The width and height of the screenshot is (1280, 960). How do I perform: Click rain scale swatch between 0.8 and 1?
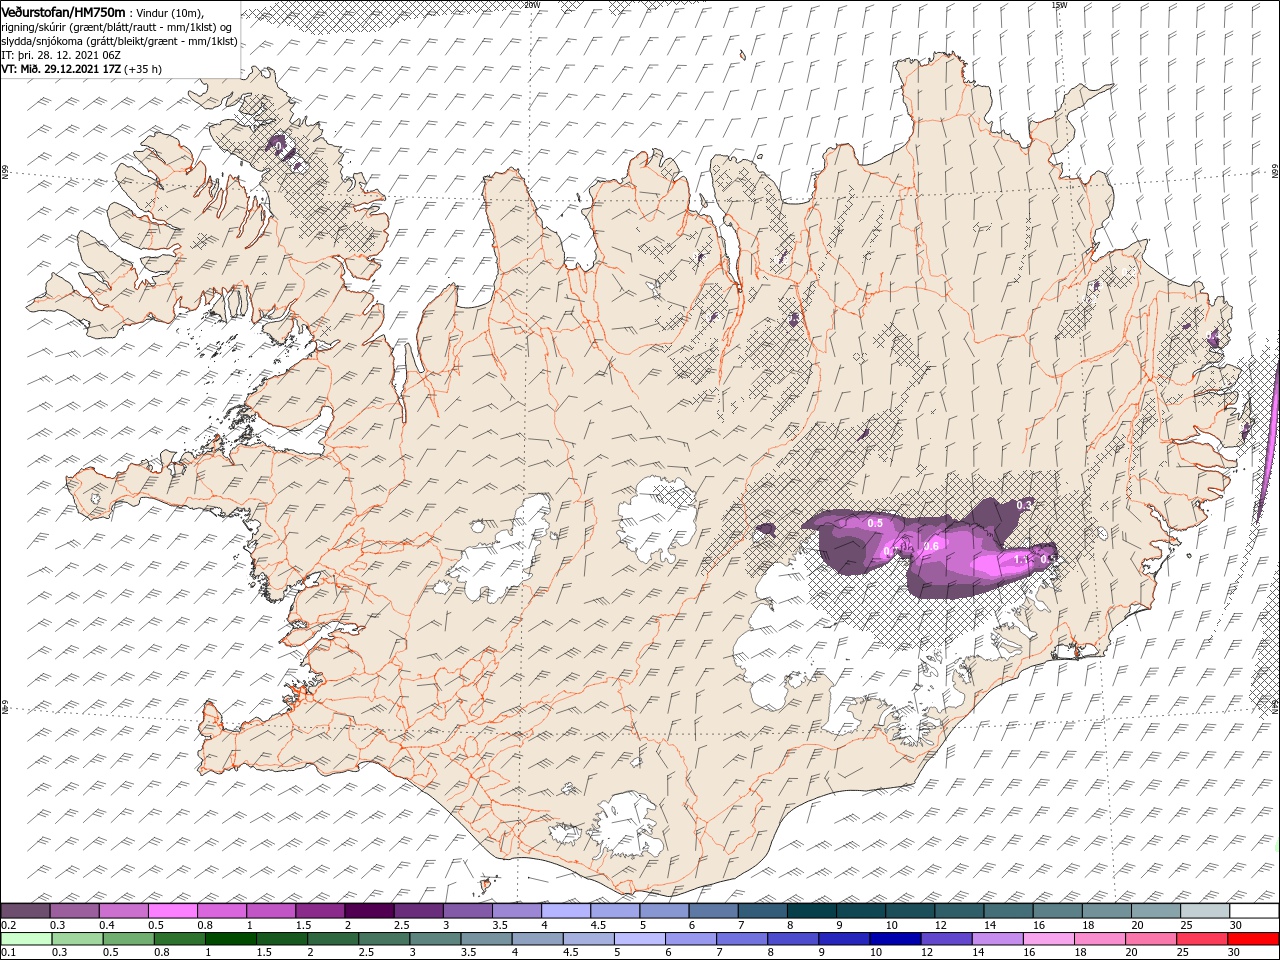(x=180, y=938)
